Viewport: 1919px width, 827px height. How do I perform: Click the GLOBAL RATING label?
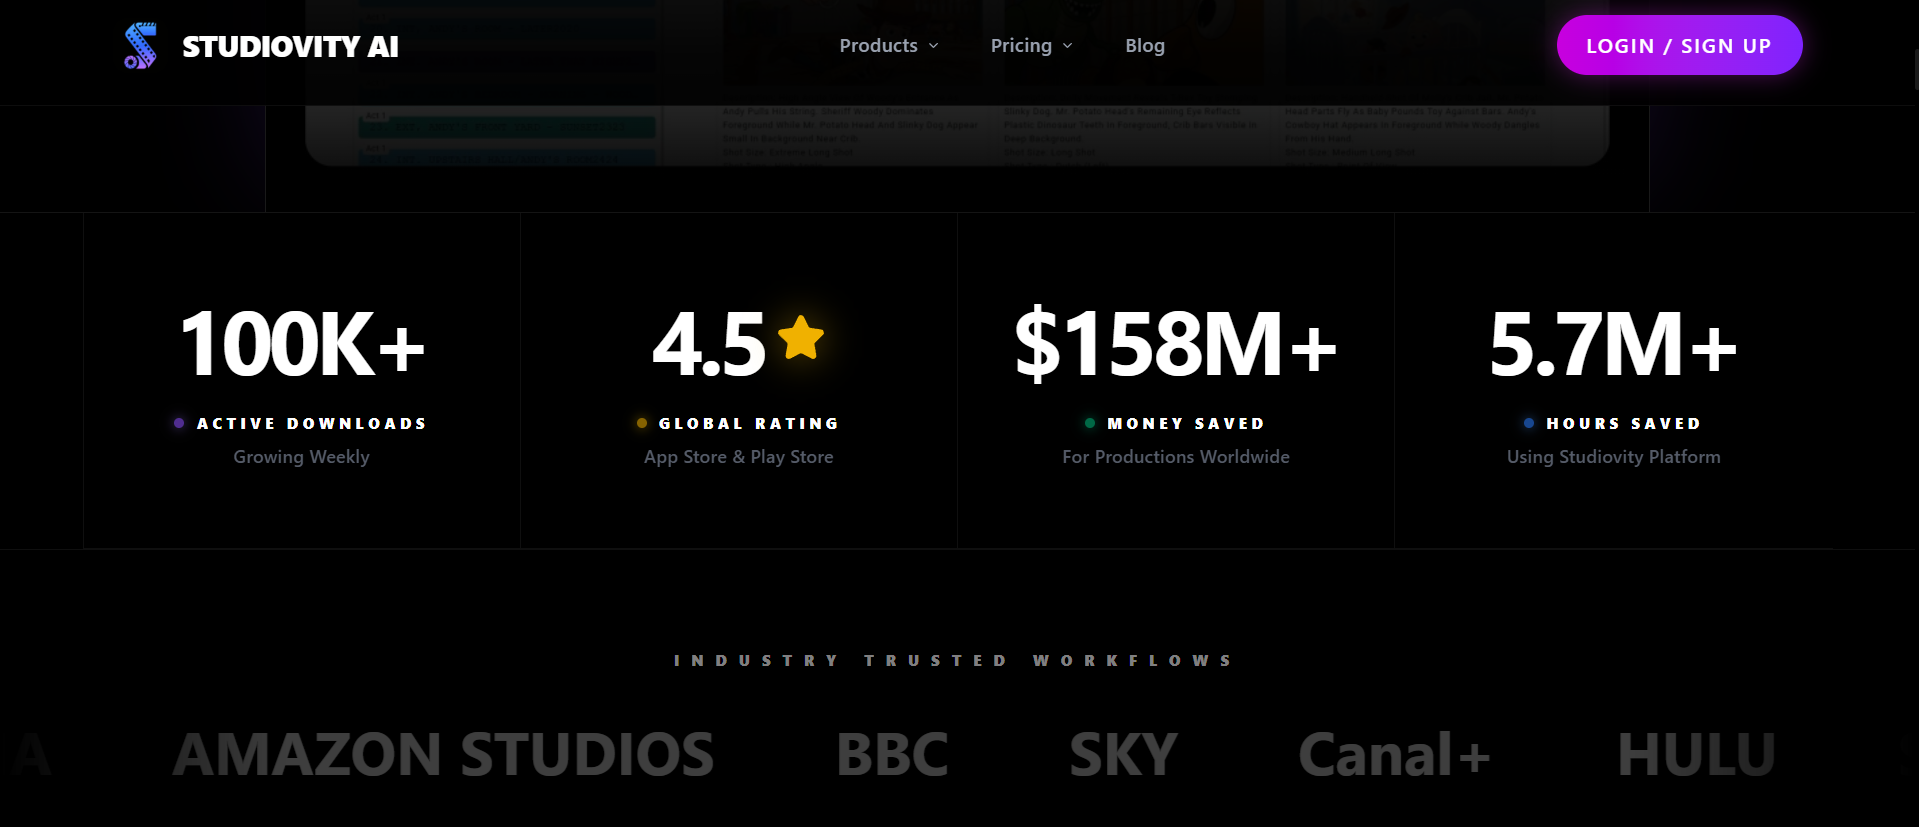749,424
